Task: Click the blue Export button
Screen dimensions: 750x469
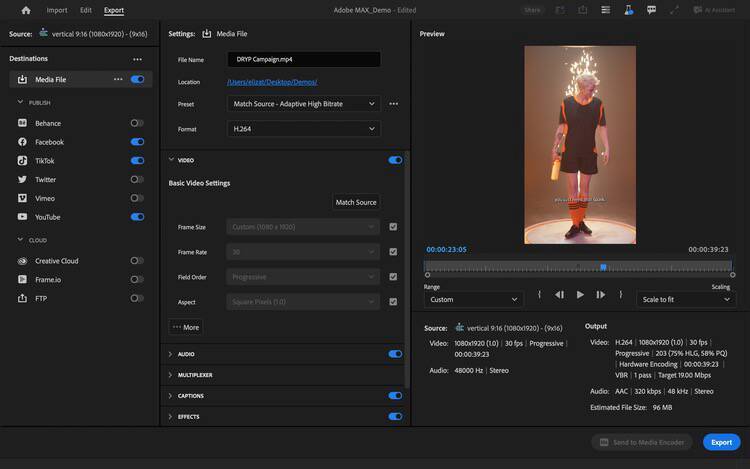Action: pos(720,442)
